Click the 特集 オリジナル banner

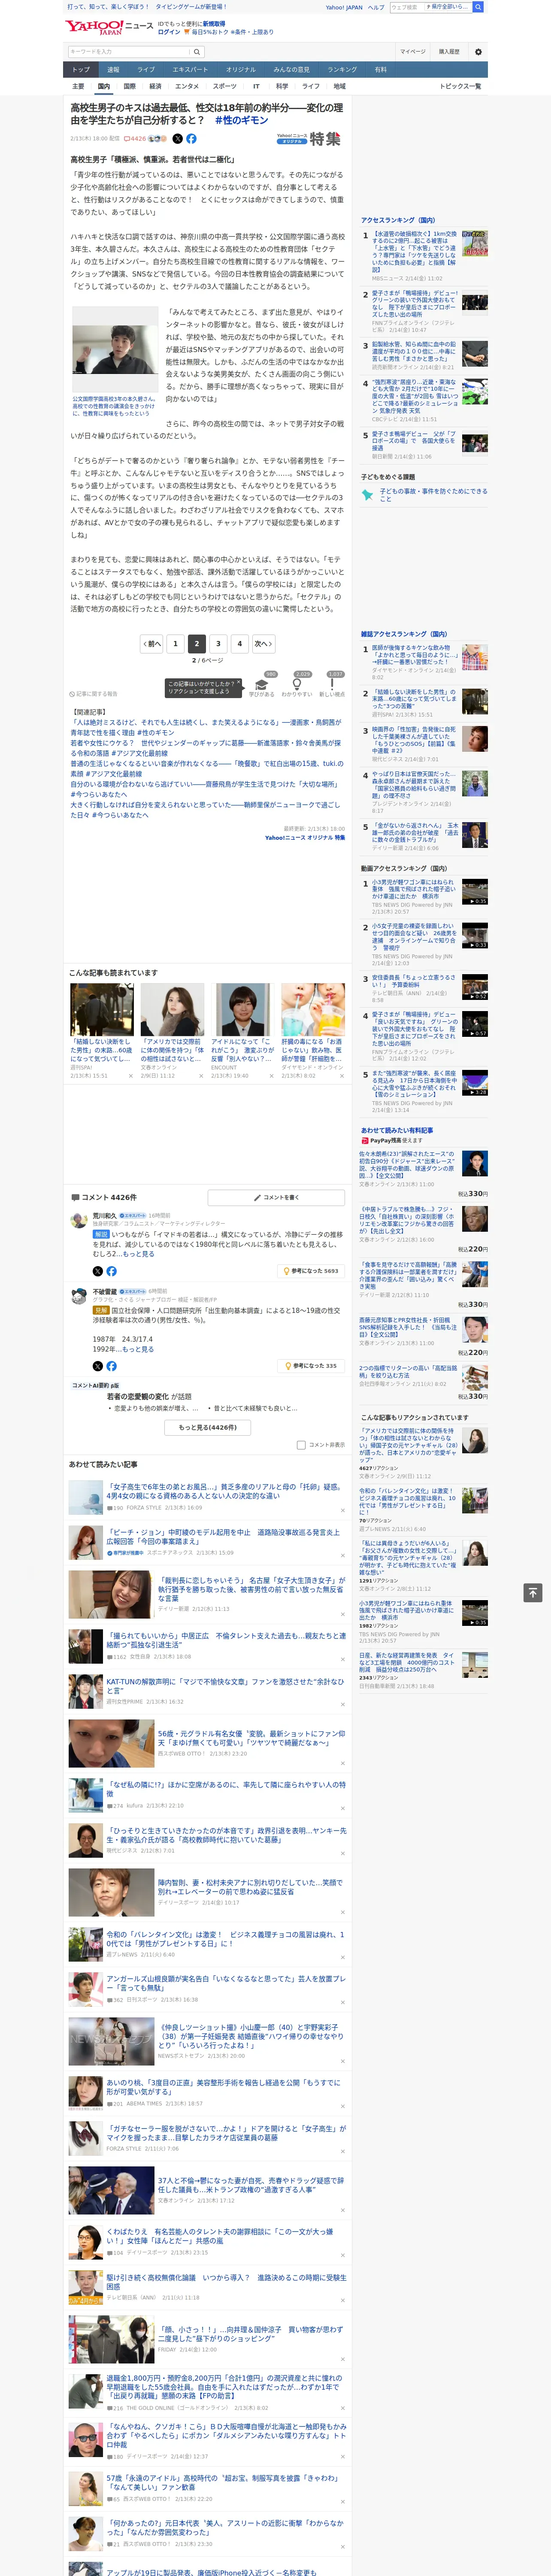309,139
